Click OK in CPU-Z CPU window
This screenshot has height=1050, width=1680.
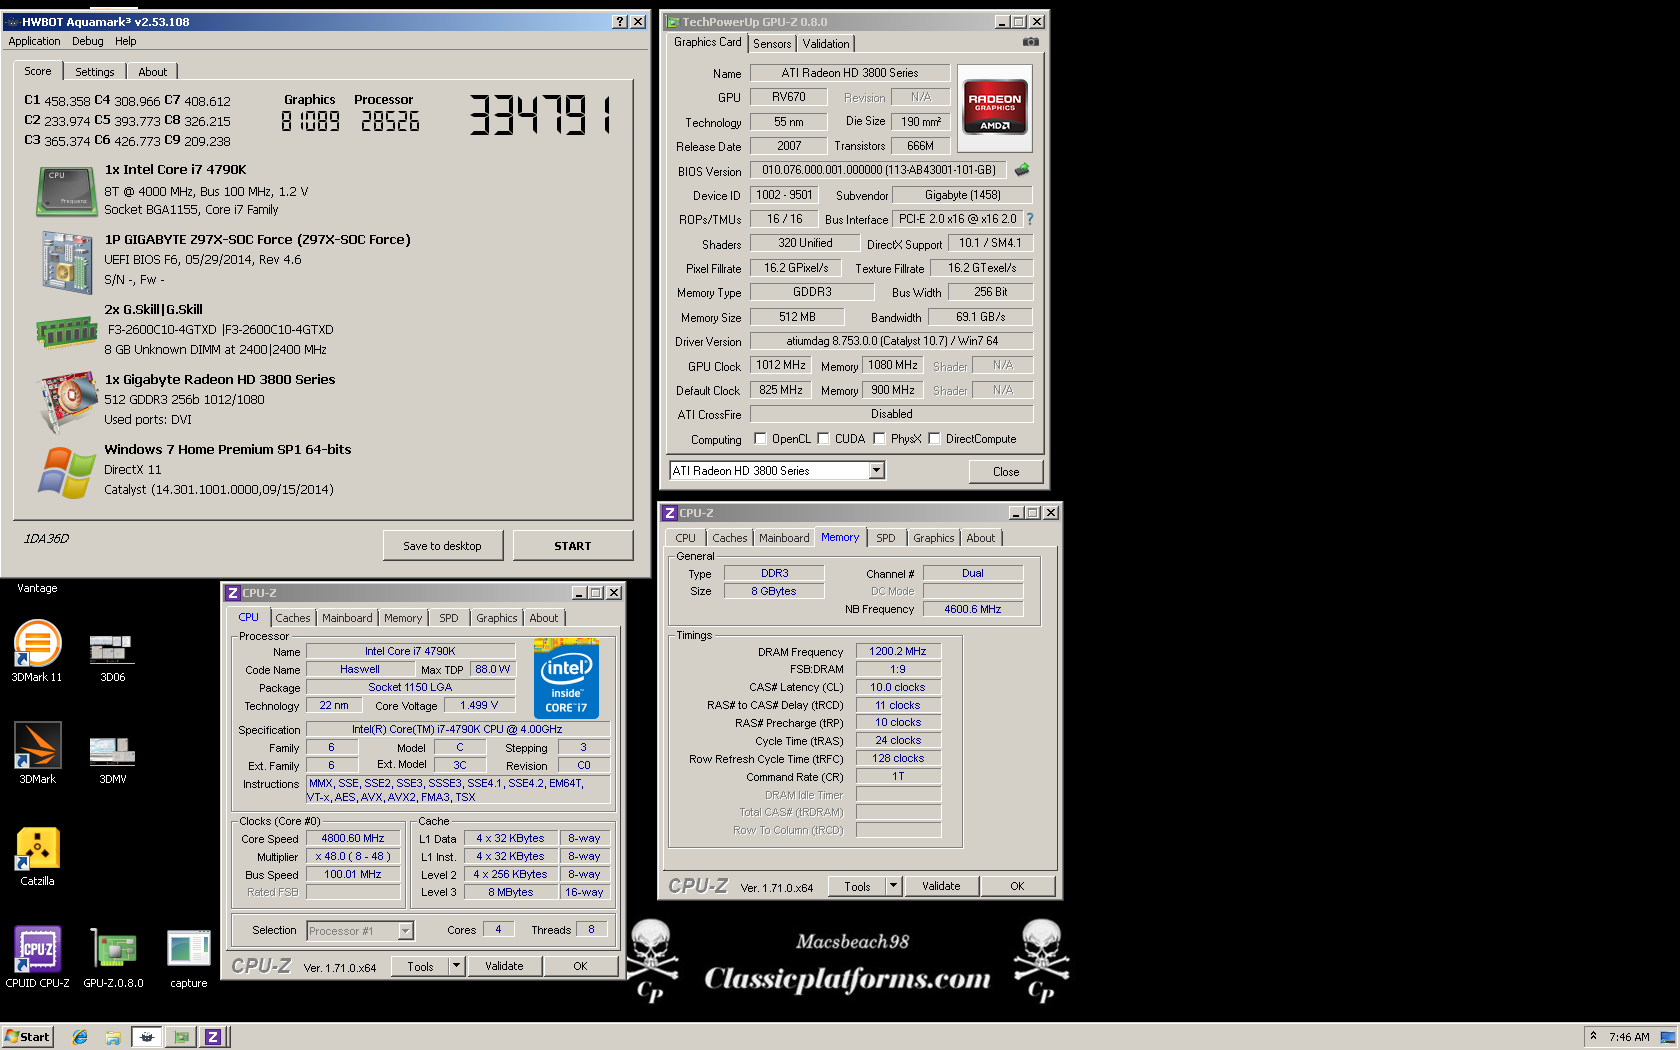[580, 966]
